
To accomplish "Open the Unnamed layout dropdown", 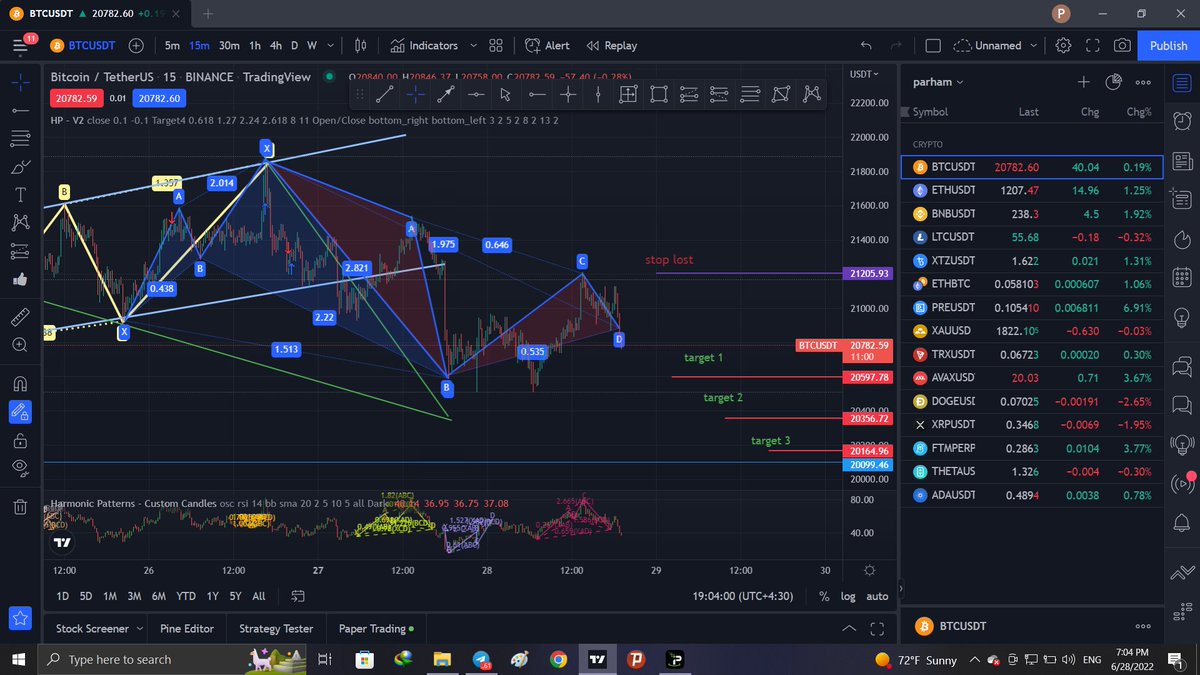I will coord(994,45).
